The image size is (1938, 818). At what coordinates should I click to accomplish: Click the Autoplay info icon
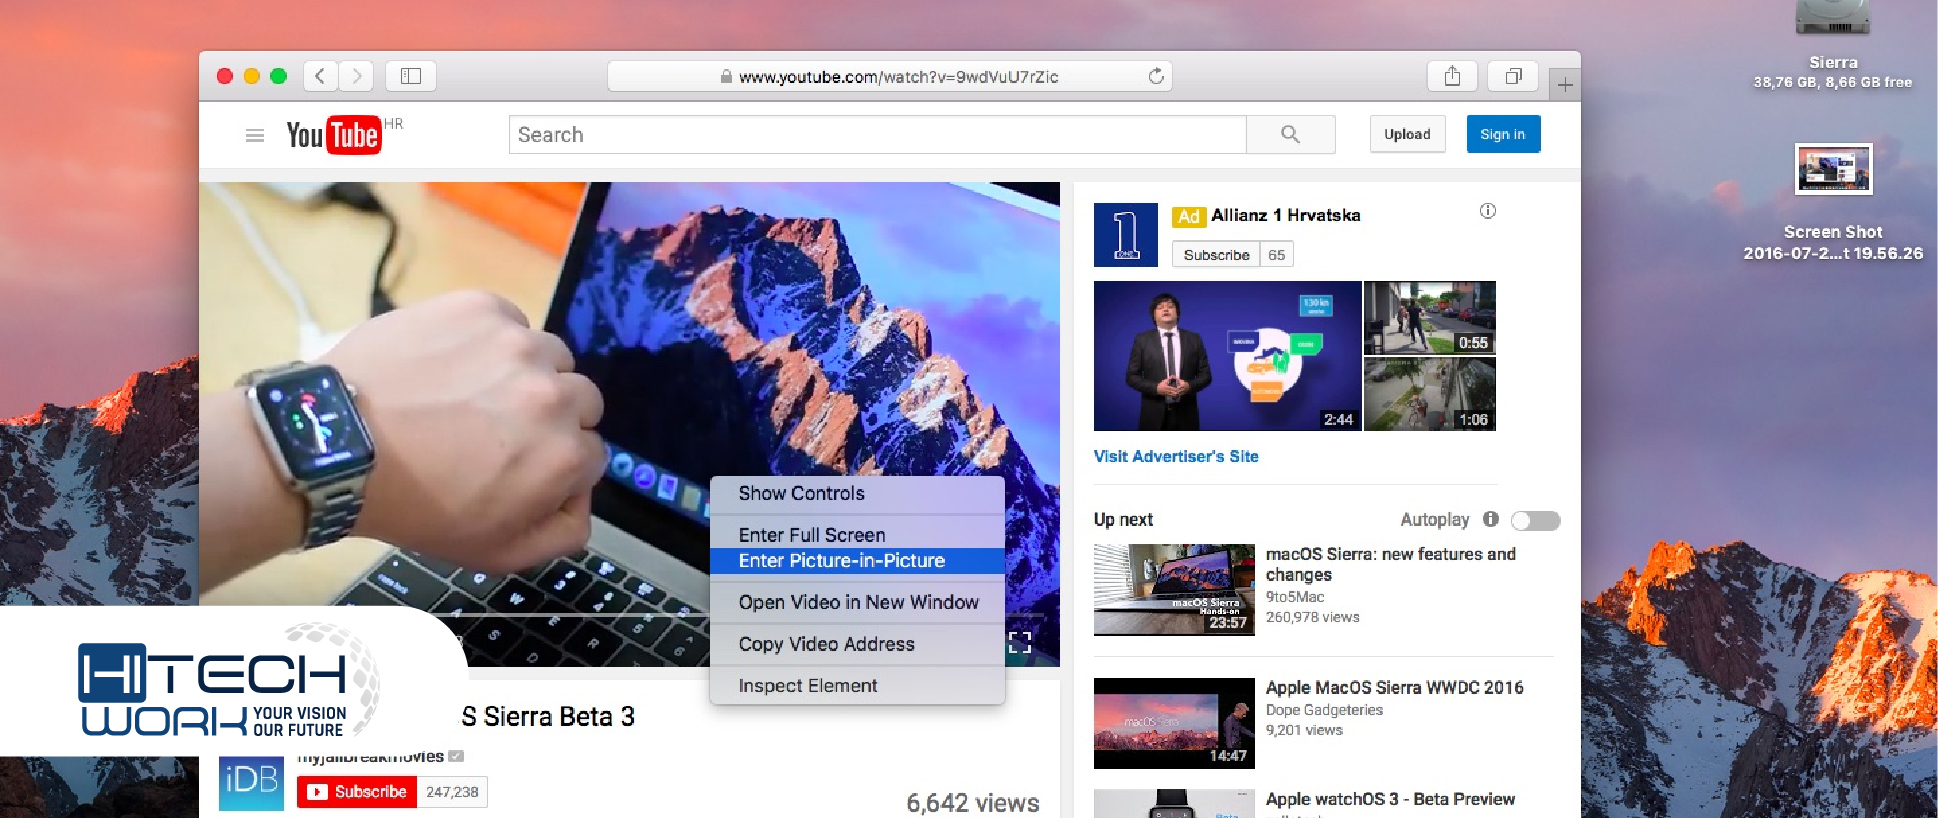(1491, 519)
